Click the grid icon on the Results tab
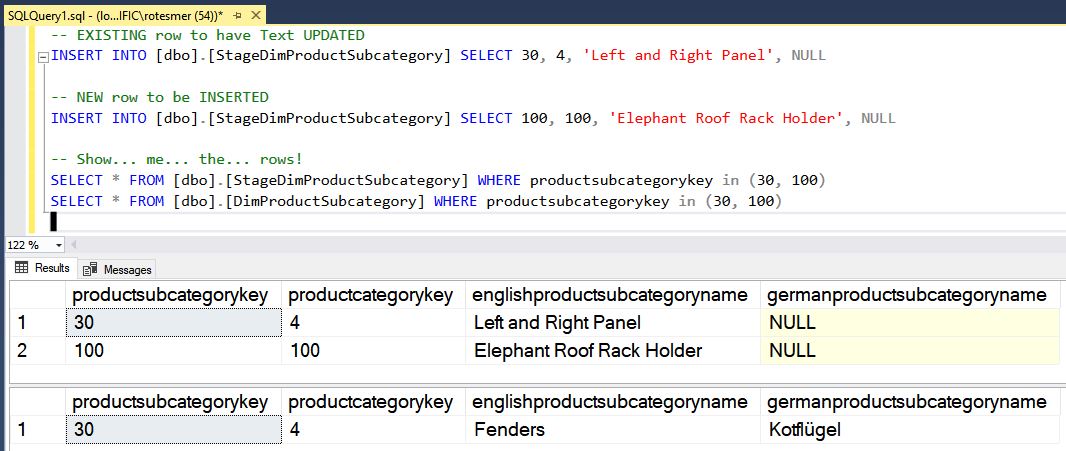 20,268
